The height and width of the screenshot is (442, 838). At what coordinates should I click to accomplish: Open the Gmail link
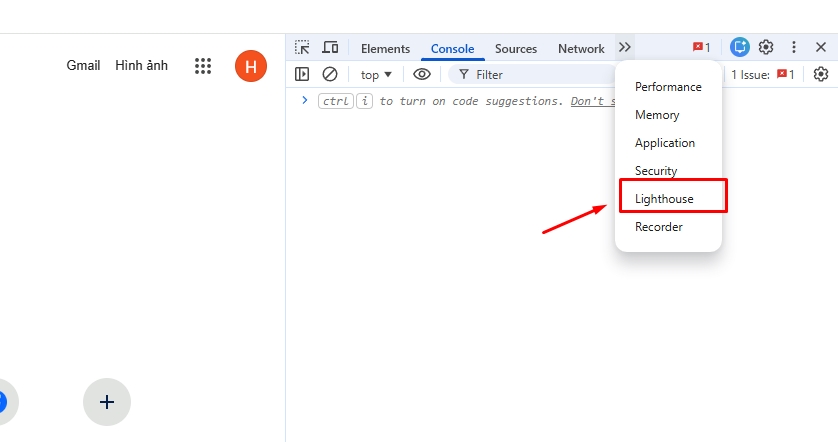(83, 65)
